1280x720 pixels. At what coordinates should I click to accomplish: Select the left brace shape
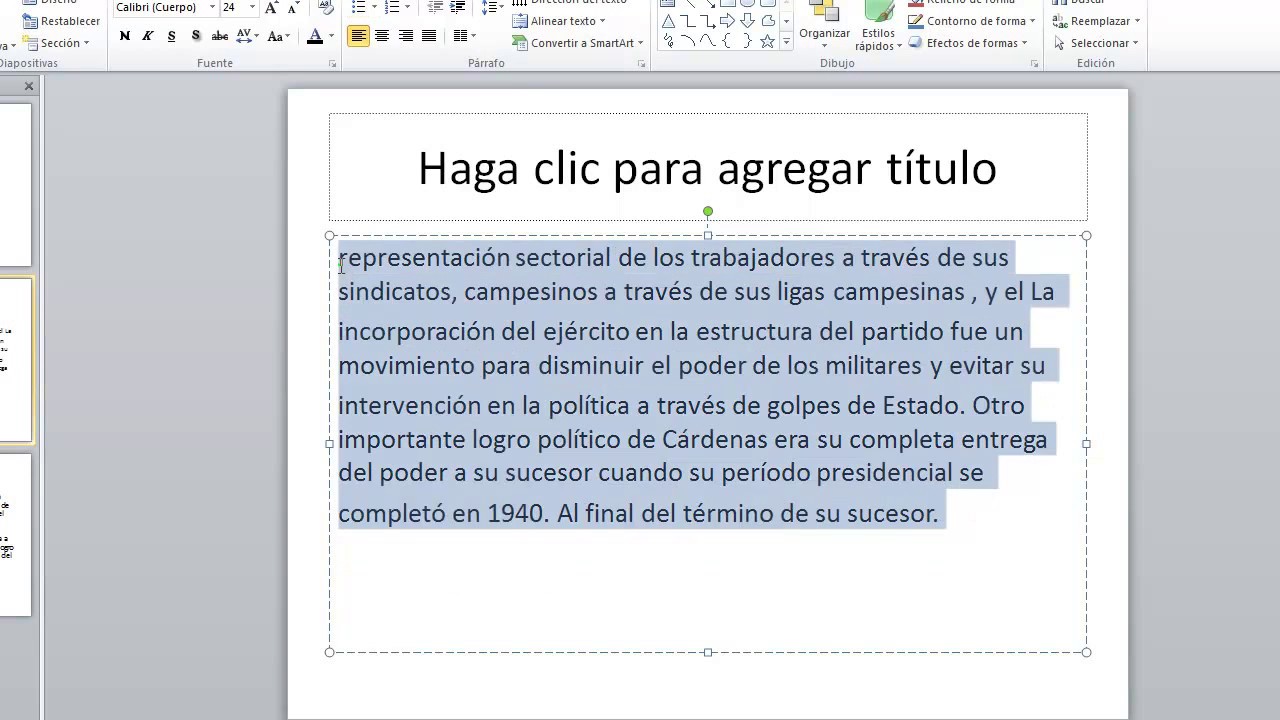(727, 41)
